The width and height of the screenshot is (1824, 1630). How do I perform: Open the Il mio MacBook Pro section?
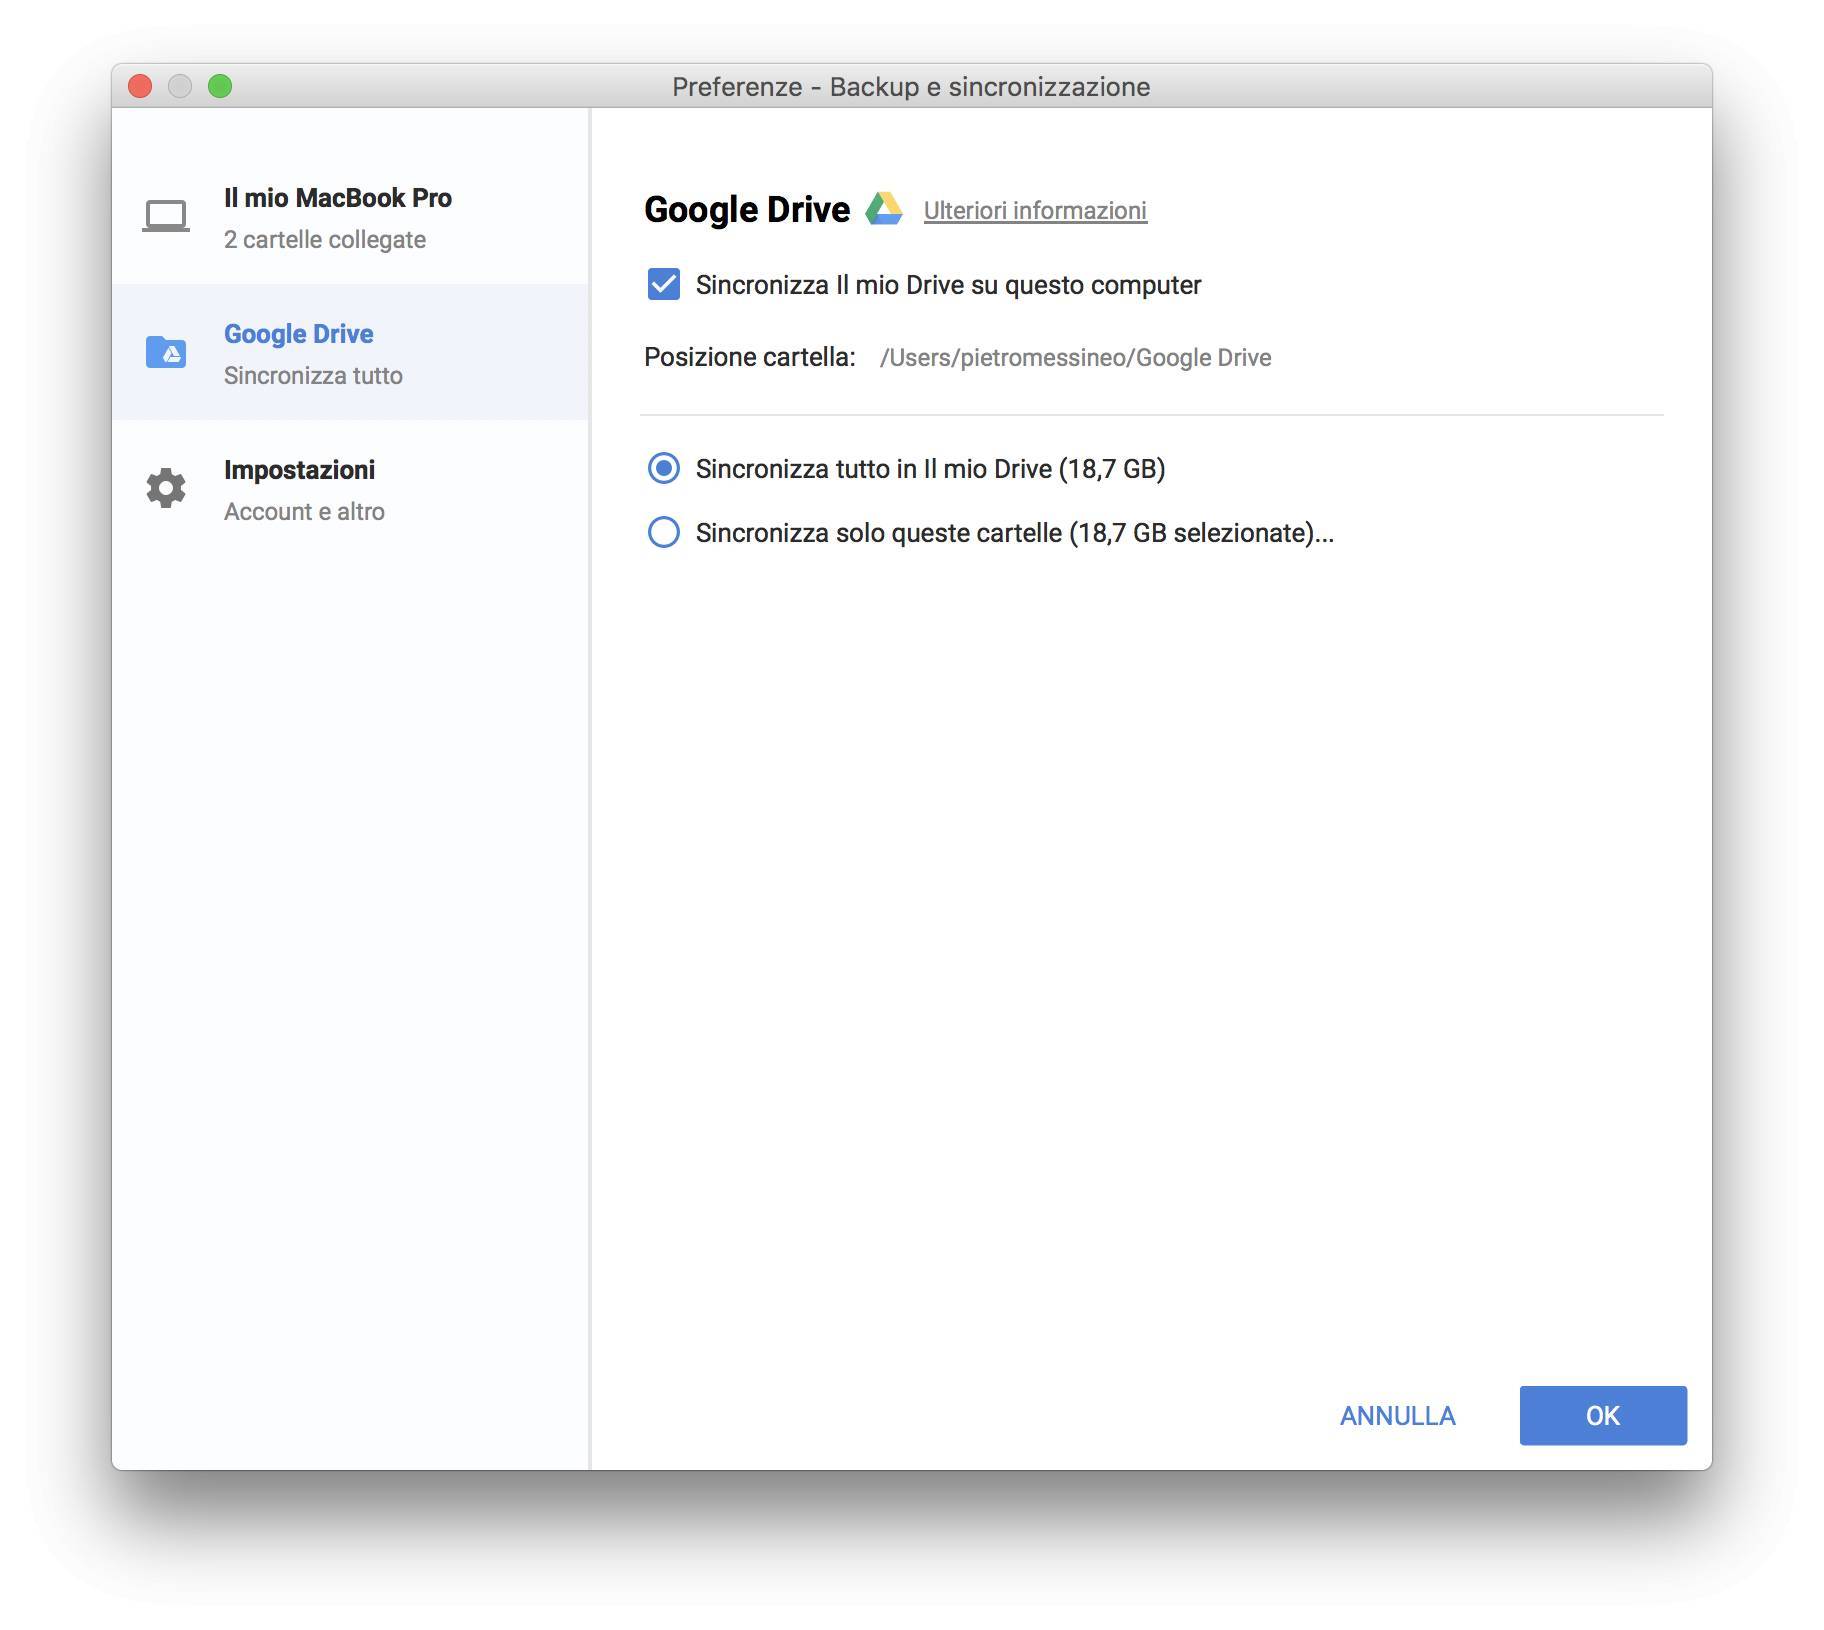350,216
